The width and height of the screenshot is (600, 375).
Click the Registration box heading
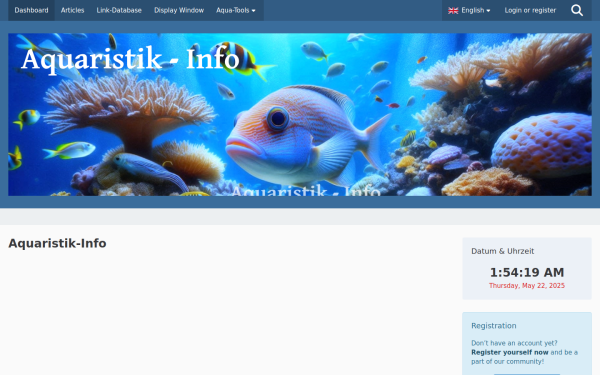[494, 326]
